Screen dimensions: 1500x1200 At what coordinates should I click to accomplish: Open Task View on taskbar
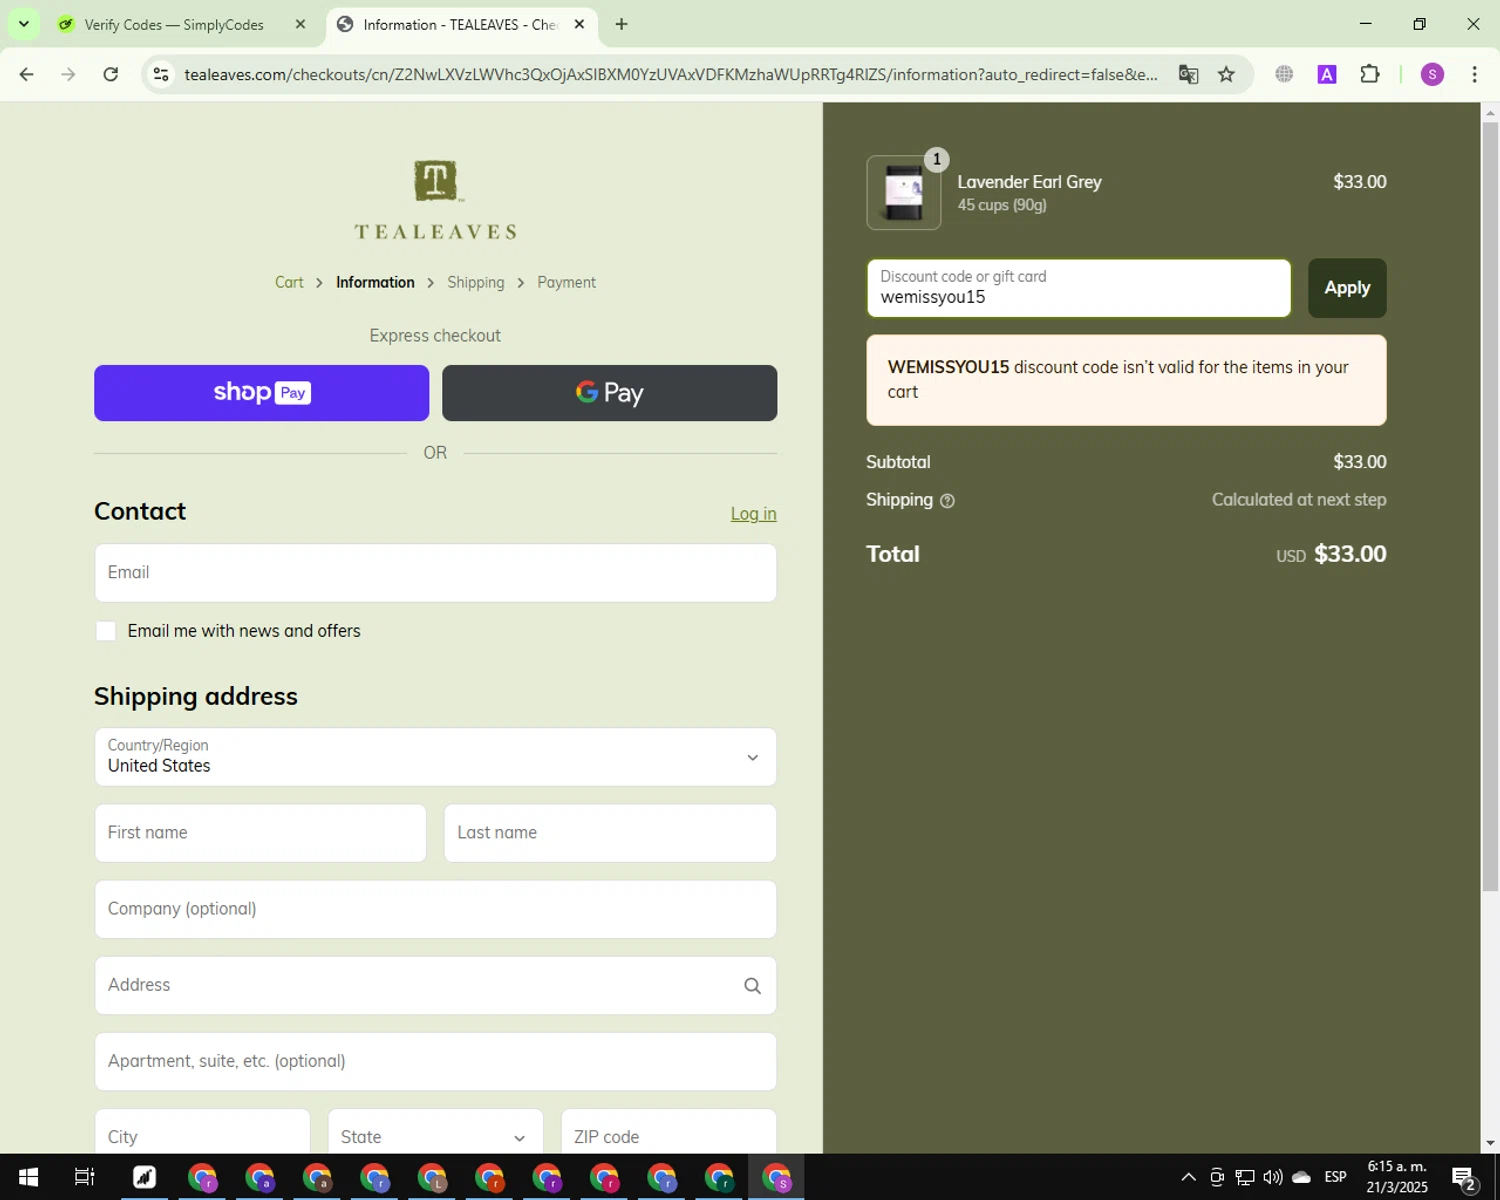click(85, 1177)
